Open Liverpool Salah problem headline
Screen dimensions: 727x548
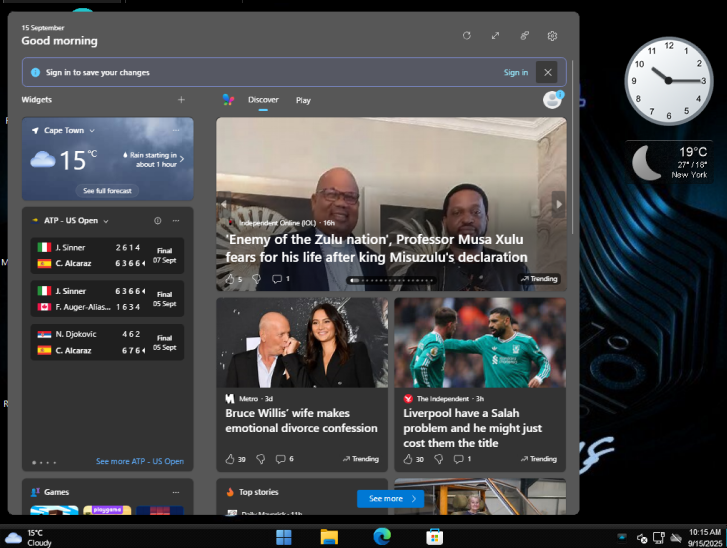pyautogui.click(x=472, y=428)
